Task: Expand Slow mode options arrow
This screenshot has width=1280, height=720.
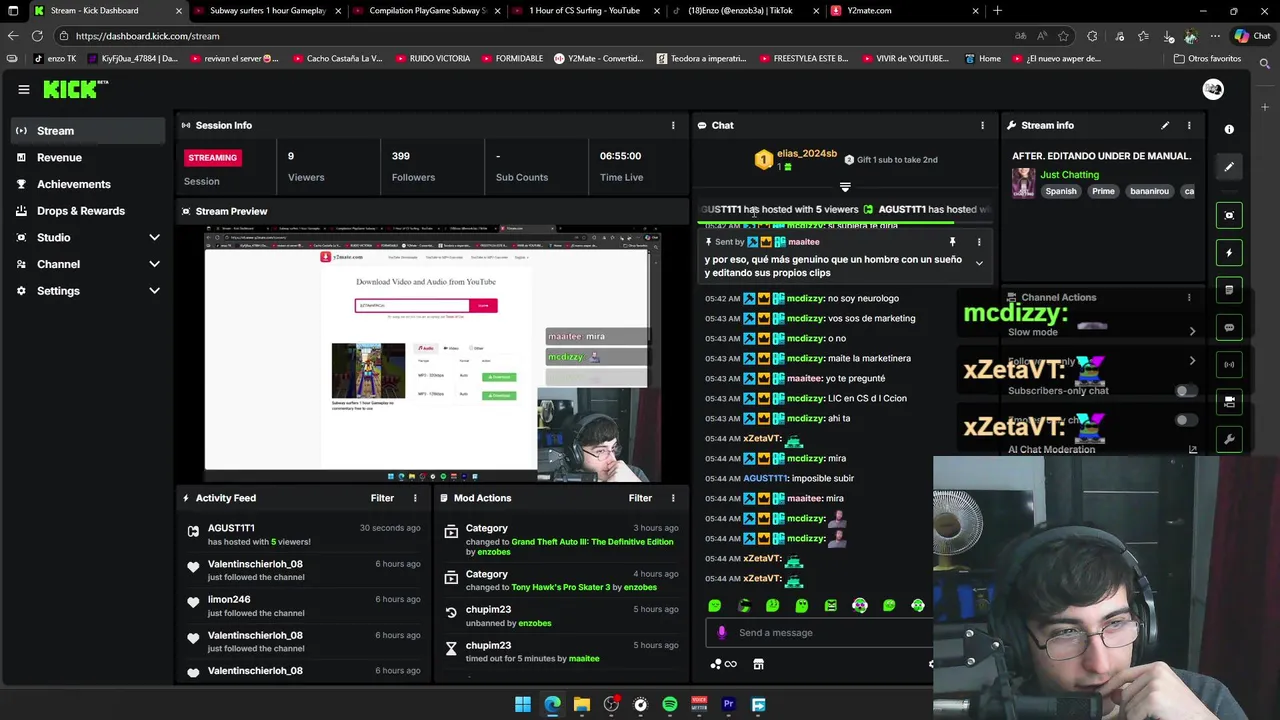Action: tap(1192, 331)
